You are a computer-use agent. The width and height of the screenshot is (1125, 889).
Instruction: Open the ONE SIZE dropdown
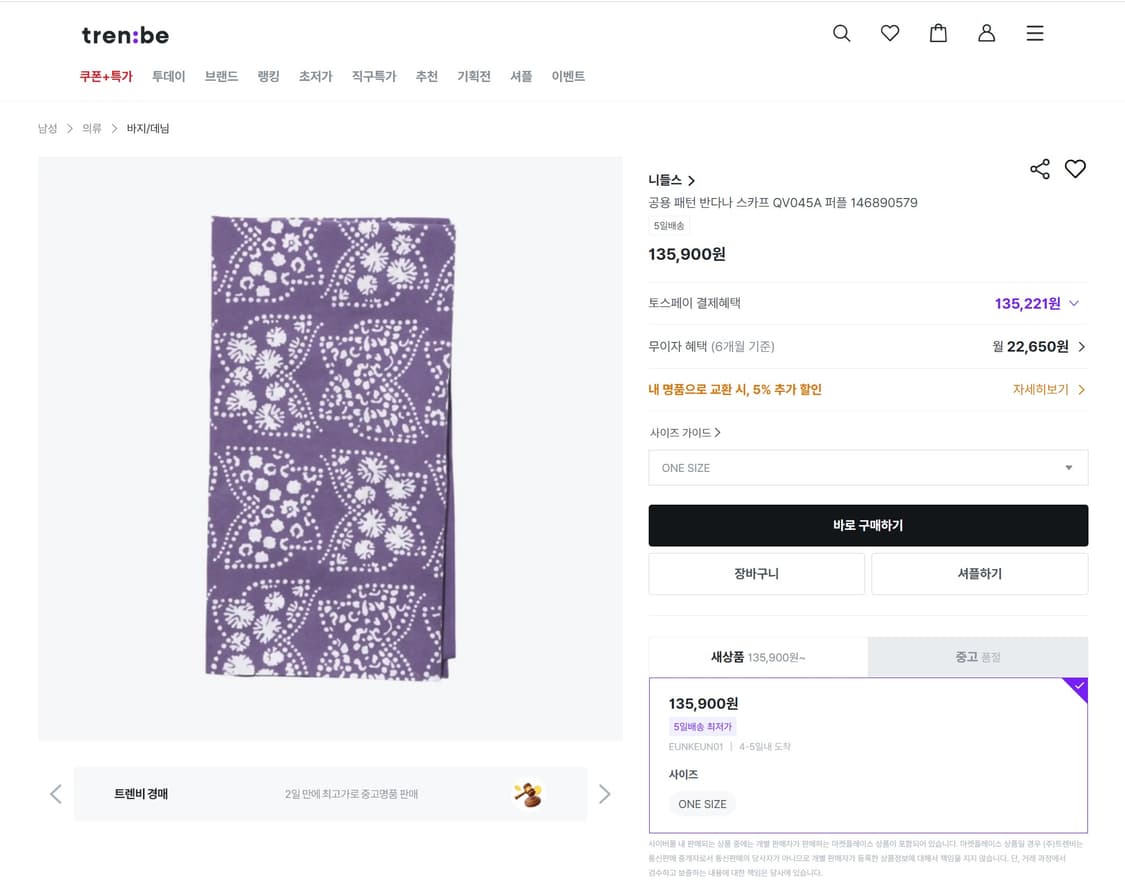[868, 468]
